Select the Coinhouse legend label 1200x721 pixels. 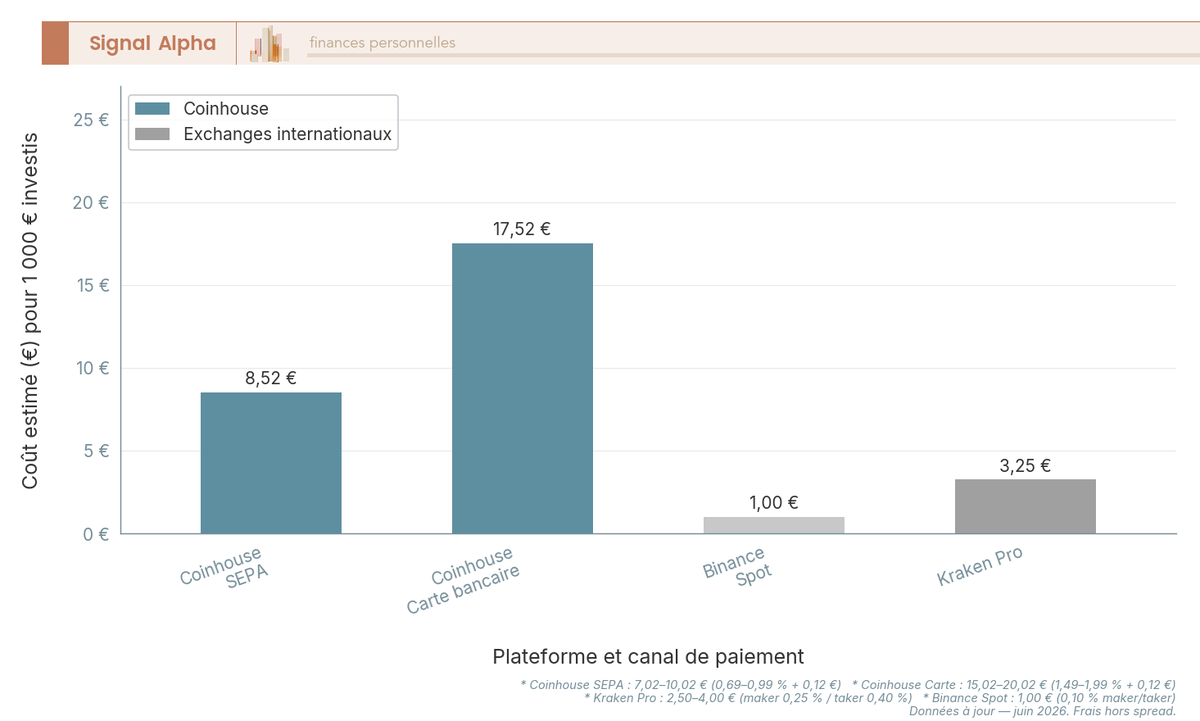pyautogui.click(x=226, y=109)
